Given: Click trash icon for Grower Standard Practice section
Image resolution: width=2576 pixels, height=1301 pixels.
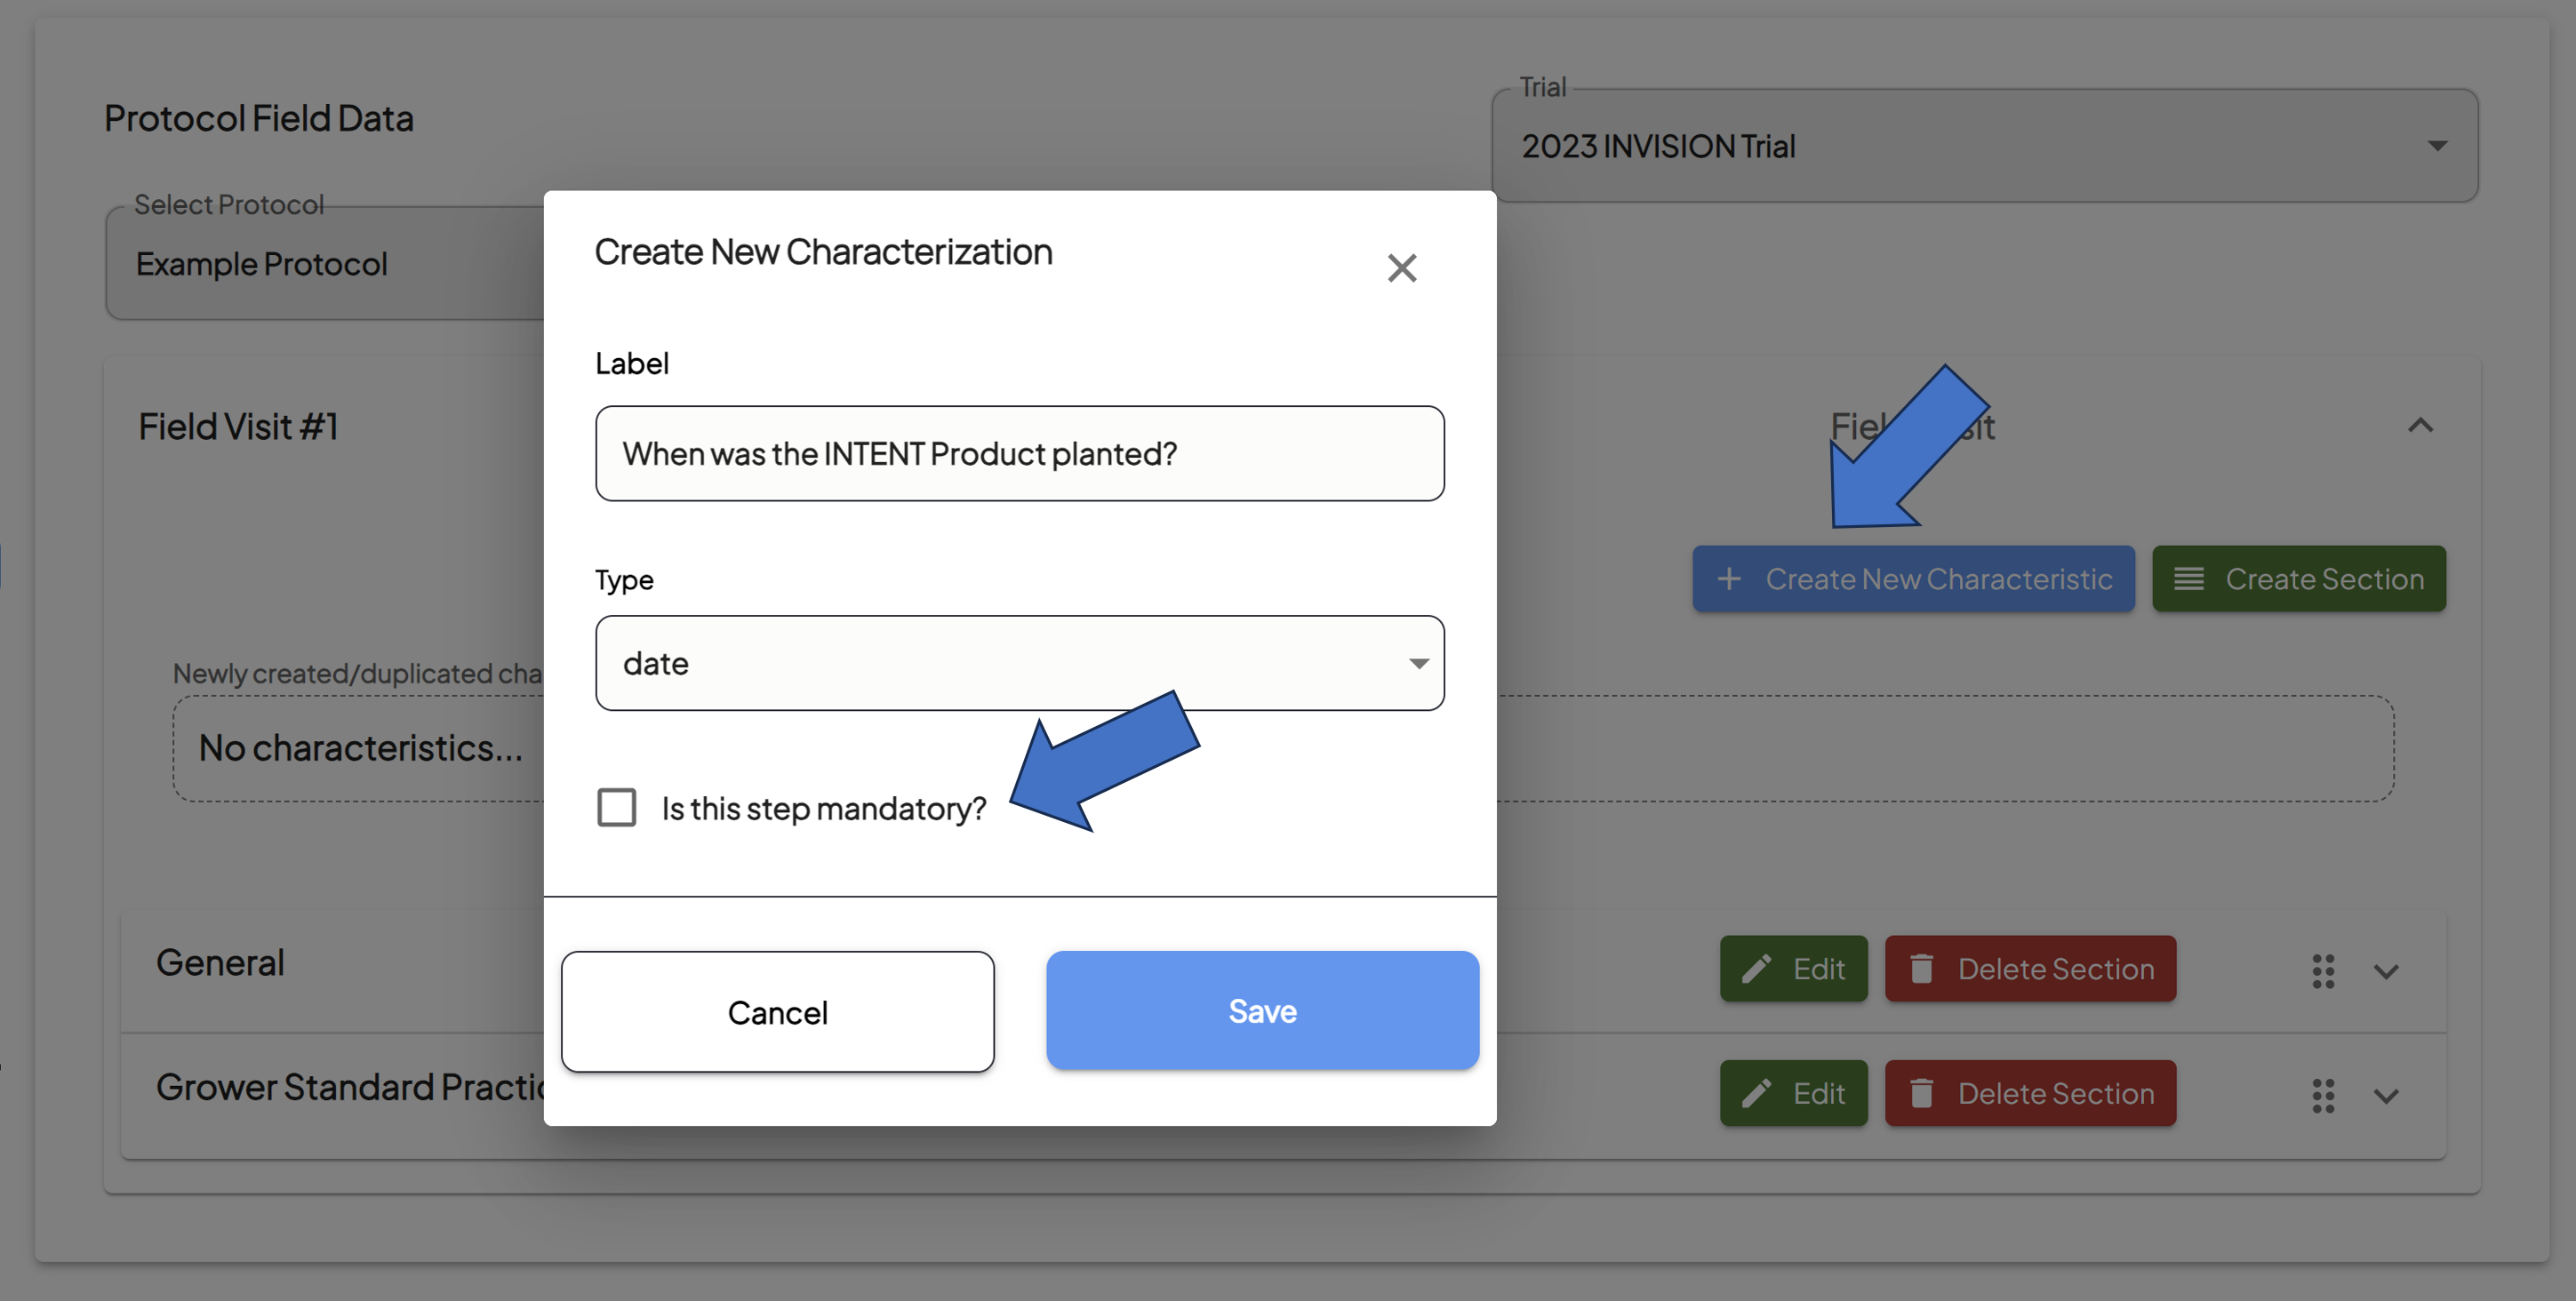Looking at the screenshot, I should pos(1921,1093).
